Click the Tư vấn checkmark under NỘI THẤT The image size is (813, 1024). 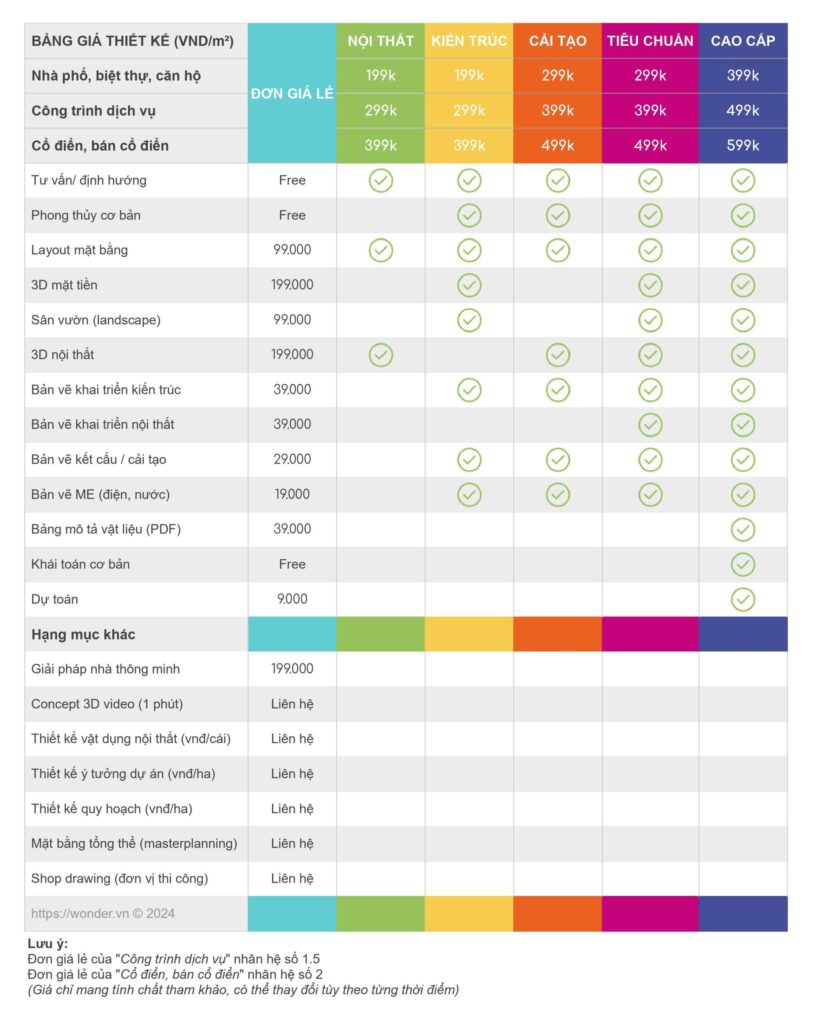pyautogui.click(x=381, y=181)
